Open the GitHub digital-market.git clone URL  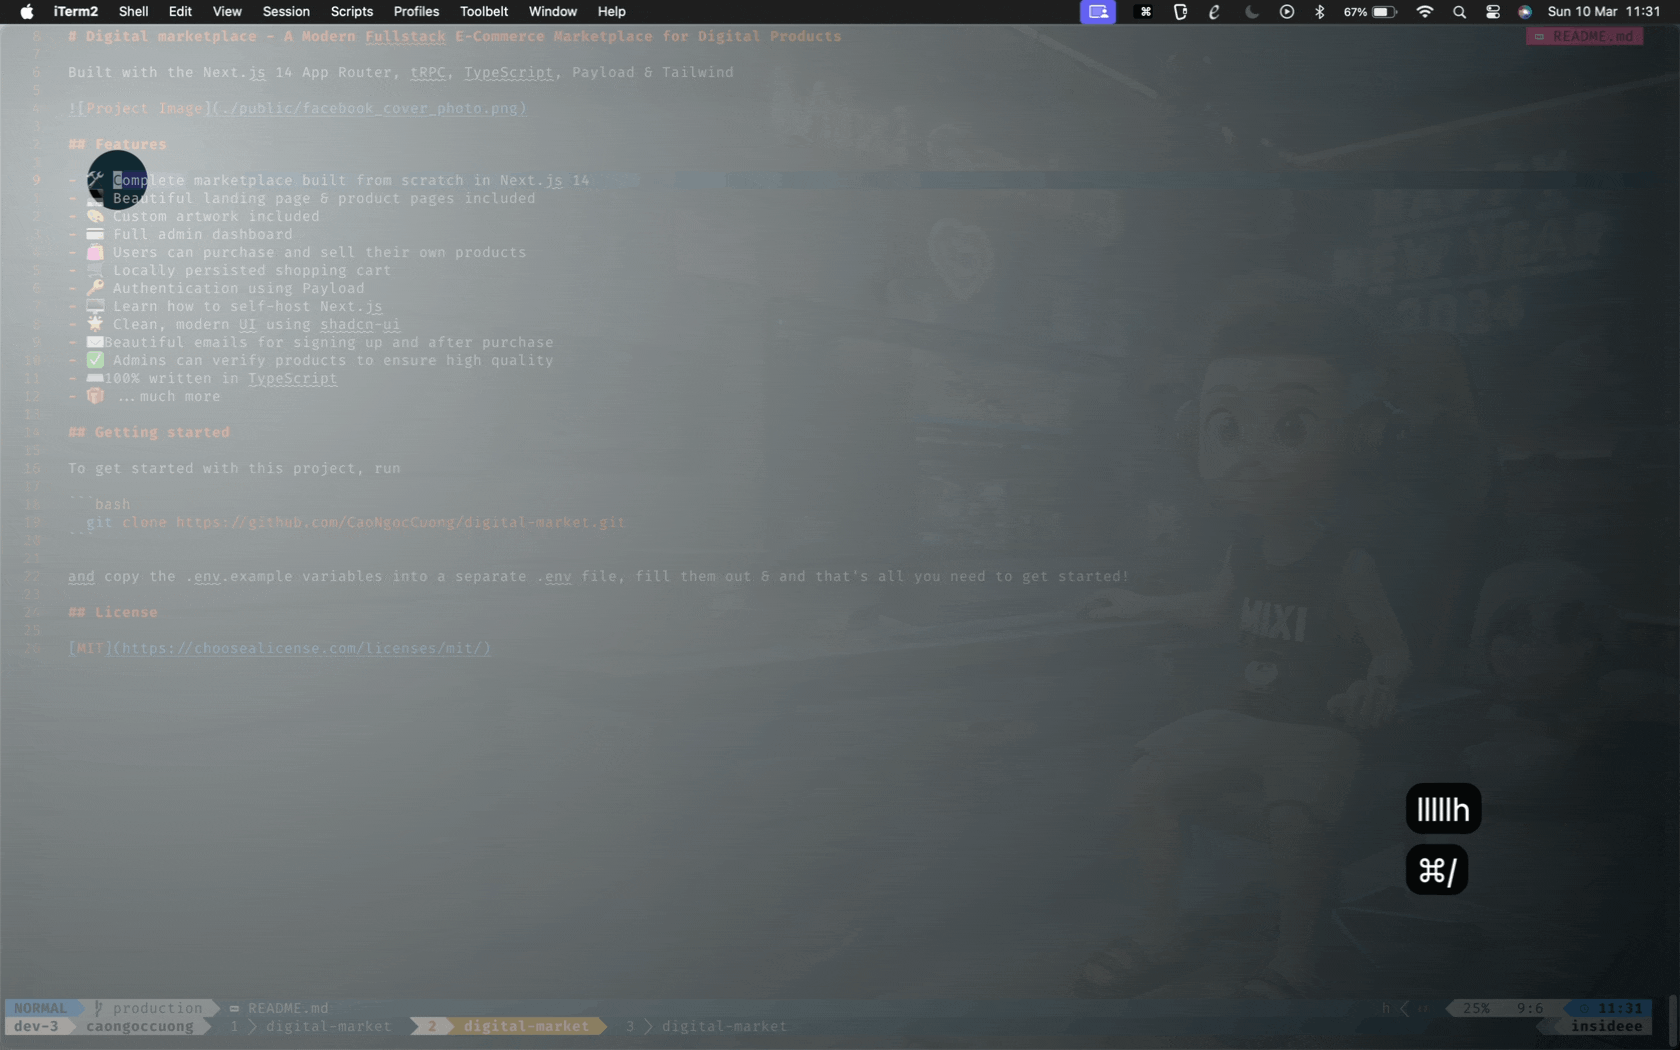tap(400, 522)
